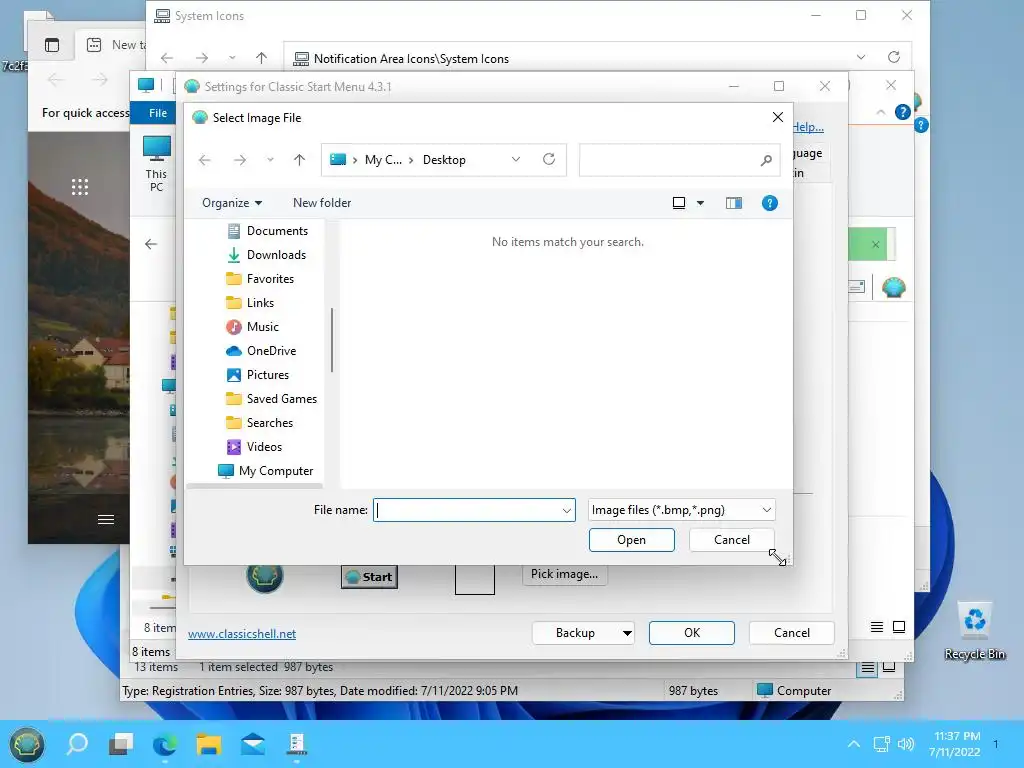Open the Organize menu
1024x768 pixels.
(232, 203)
